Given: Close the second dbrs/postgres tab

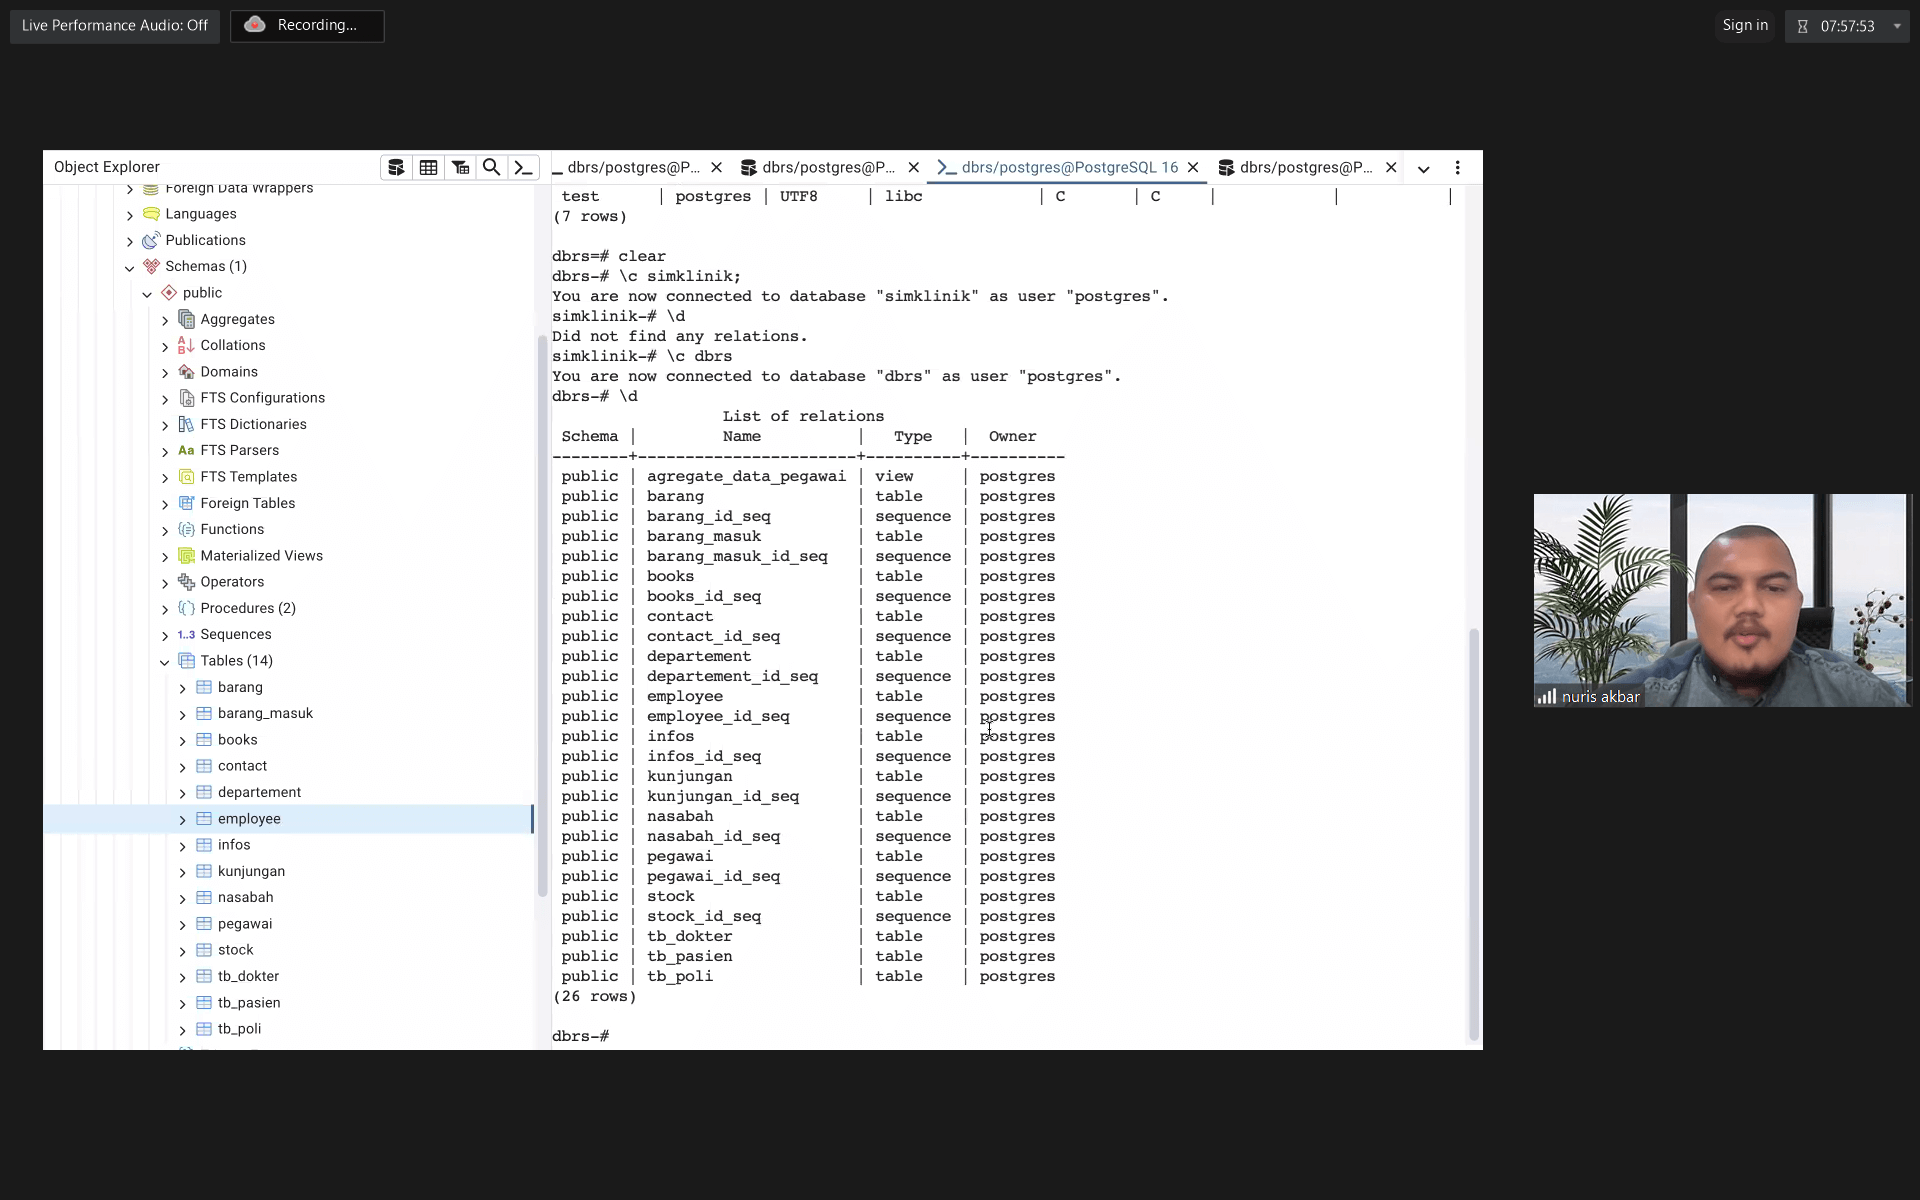Looking at the screenshot, I should pyautogui.click(x=913, y=167).
